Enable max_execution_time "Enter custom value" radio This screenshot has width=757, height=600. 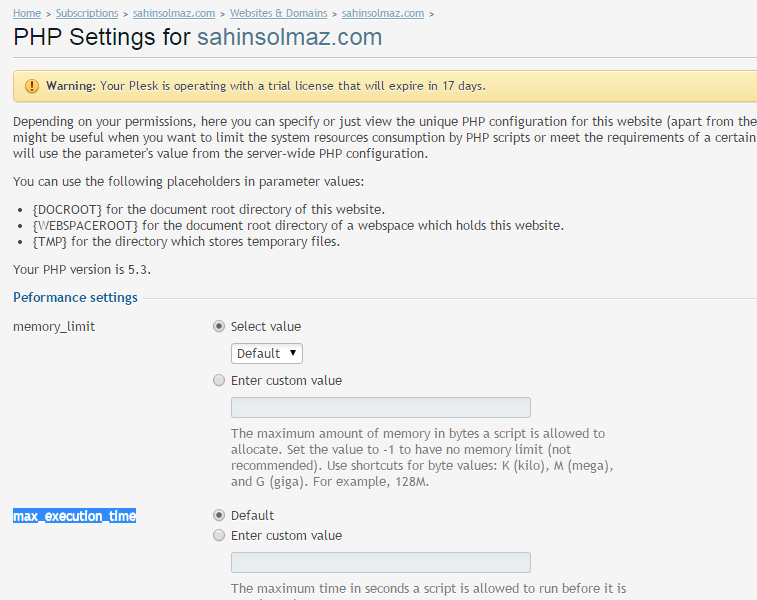click(219, 535)
